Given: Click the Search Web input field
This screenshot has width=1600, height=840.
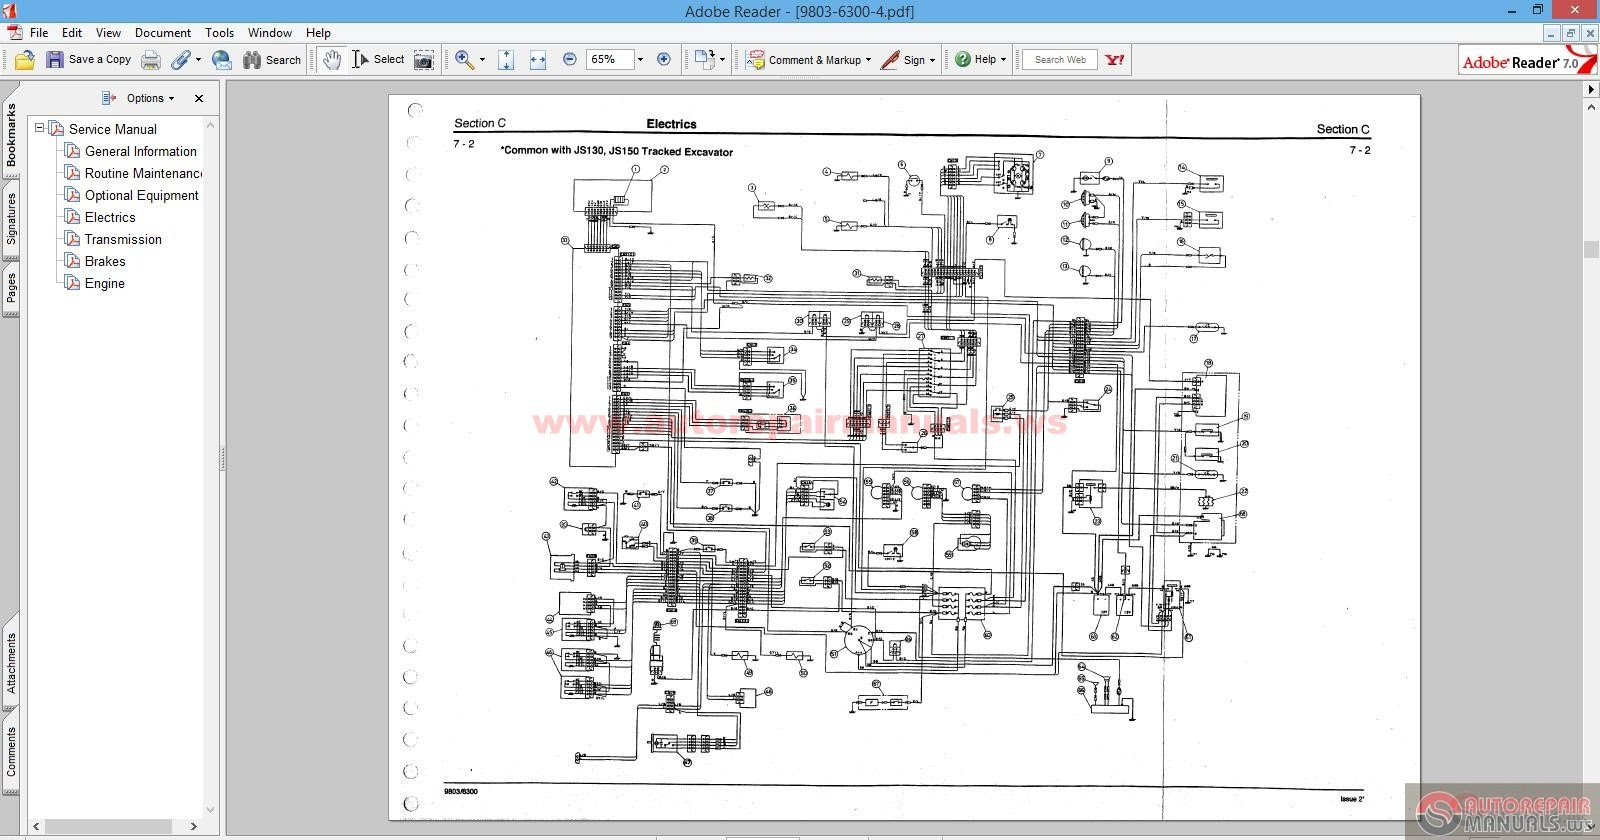Looking at the screenshot, I should click(x=1060, y=60).
